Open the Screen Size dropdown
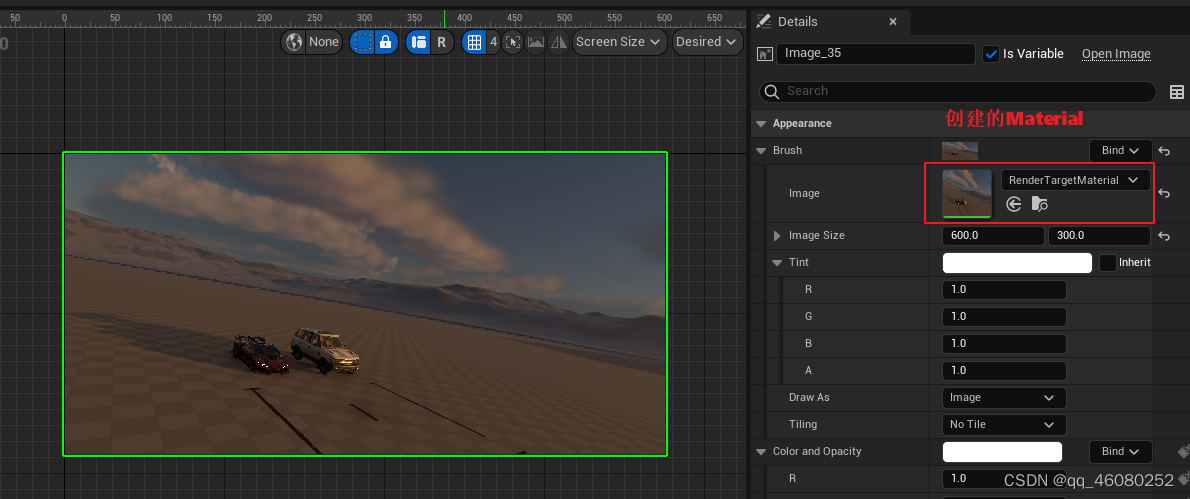 coord(620,42)
